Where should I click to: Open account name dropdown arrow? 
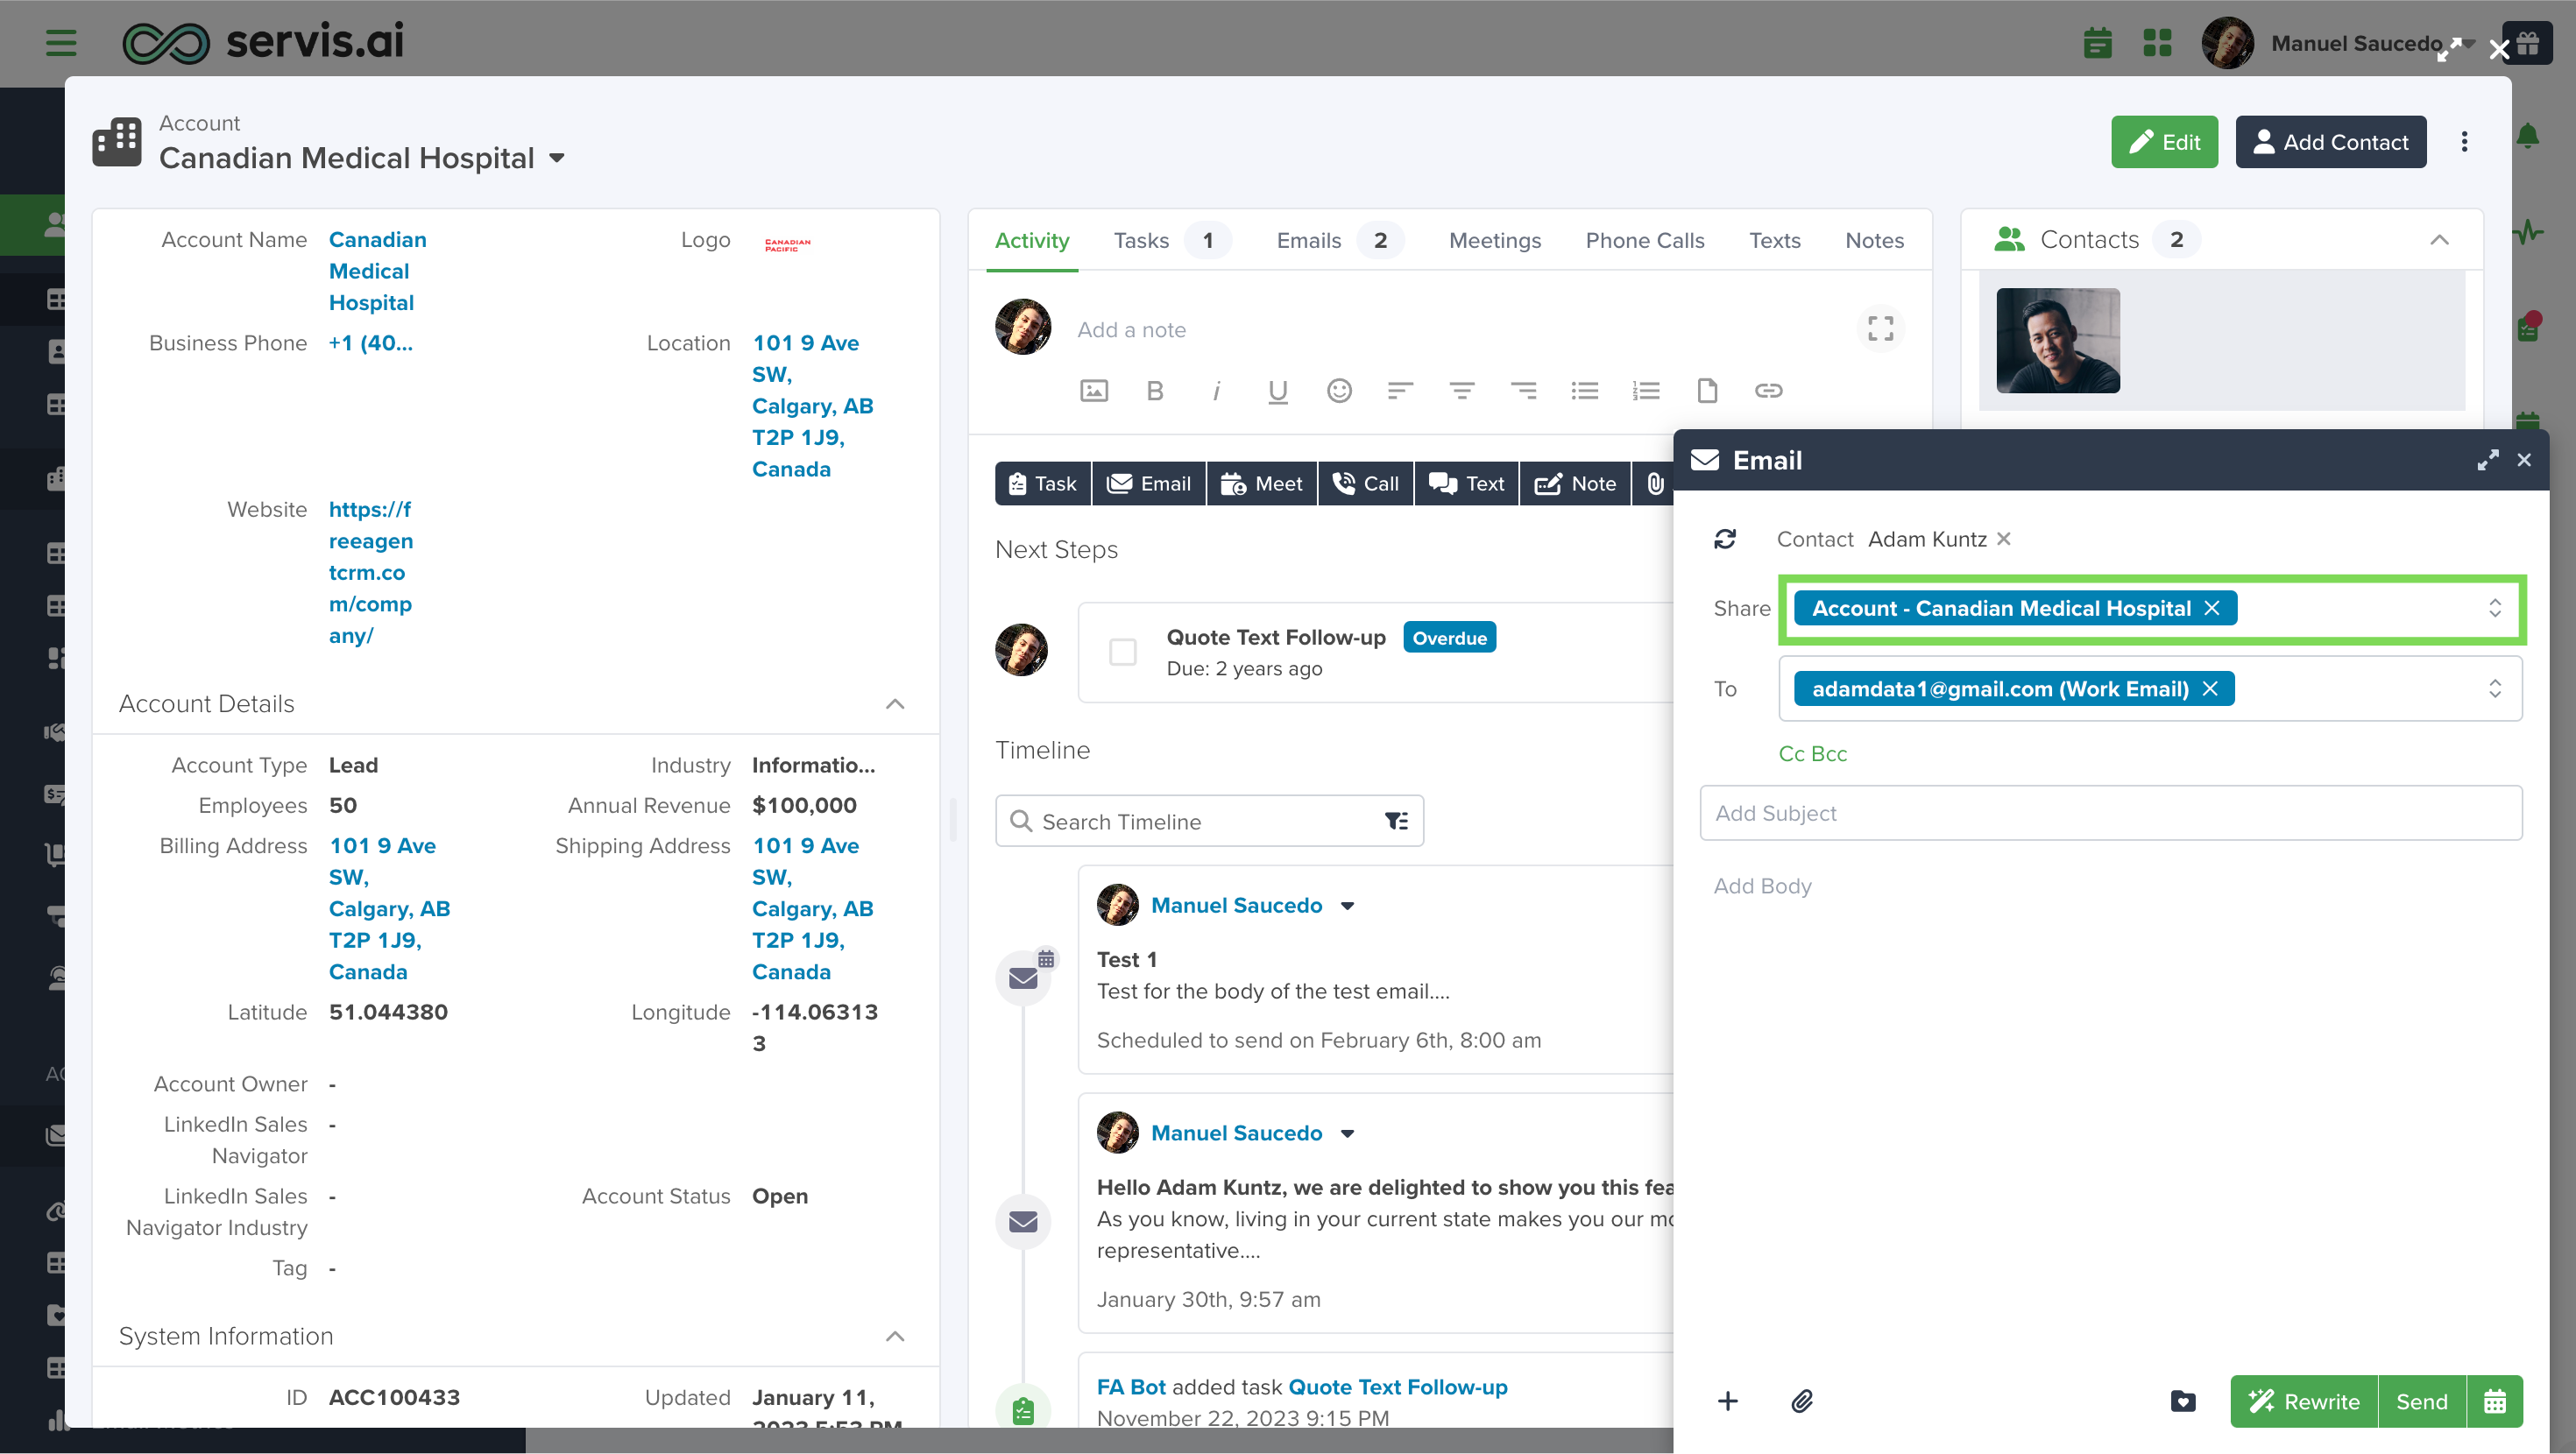[x=557, y=158]
